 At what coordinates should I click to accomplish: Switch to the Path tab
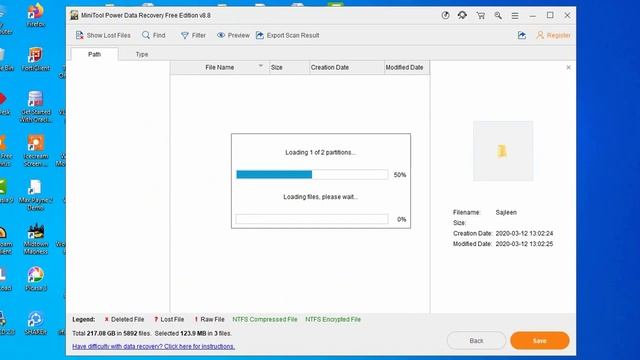tap(94, 54)
